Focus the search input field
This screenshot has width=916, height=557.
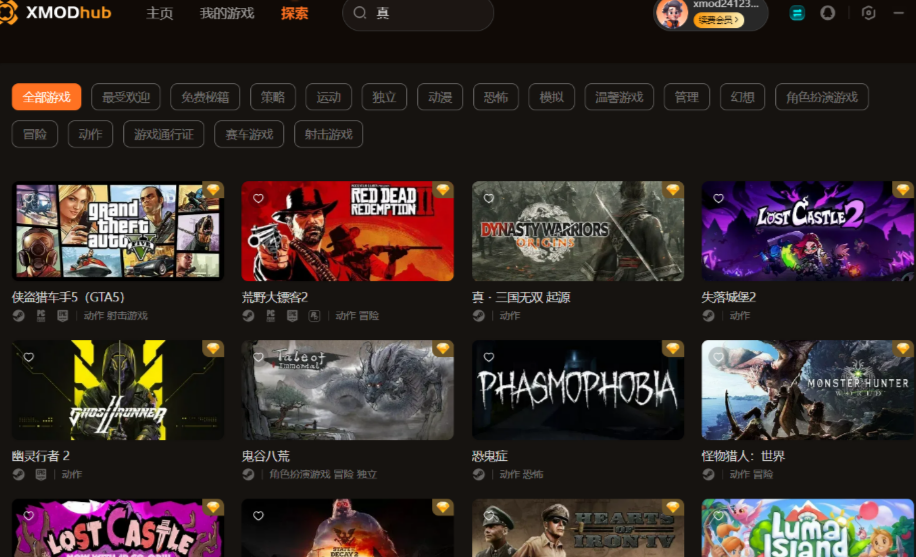click(x=418, y=13)
